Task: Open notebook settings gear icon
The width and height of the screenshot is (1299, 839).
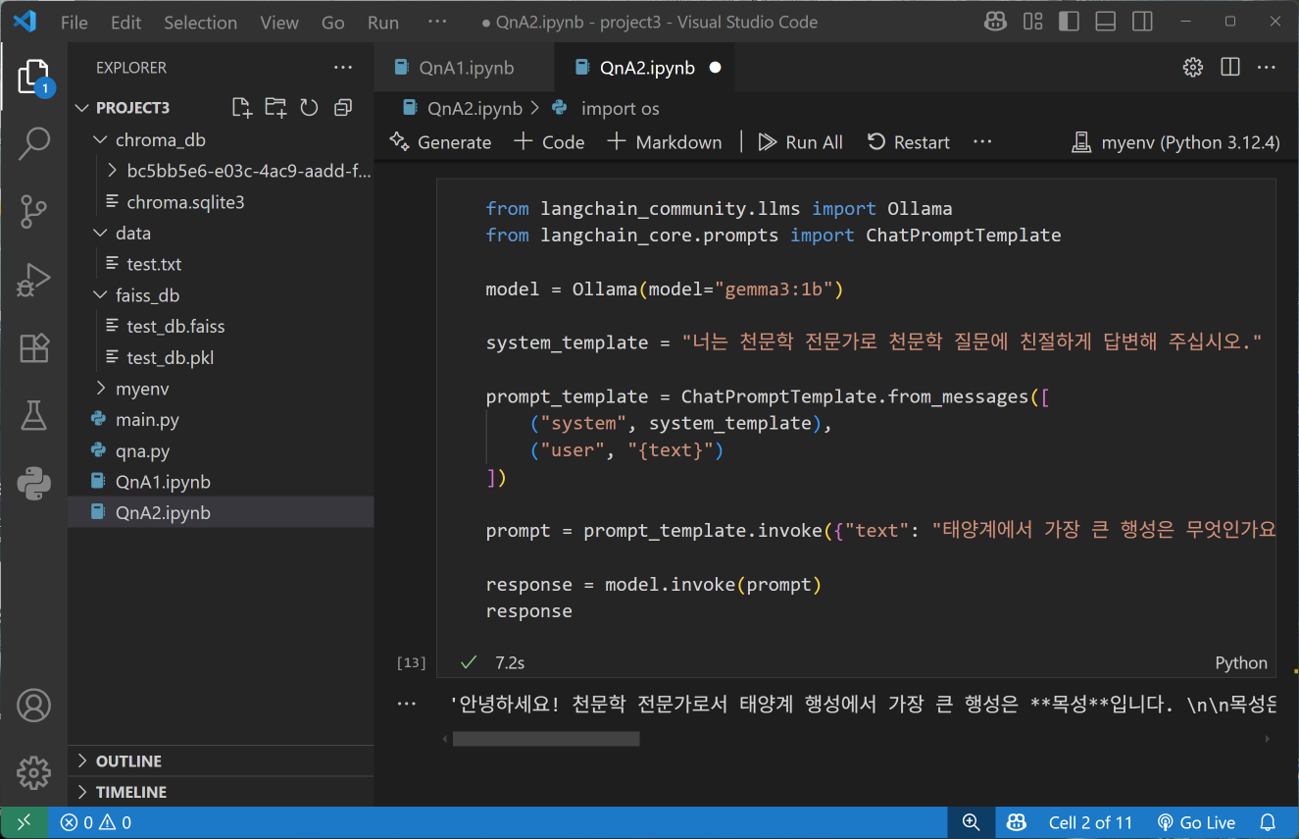Action: 1193,67
